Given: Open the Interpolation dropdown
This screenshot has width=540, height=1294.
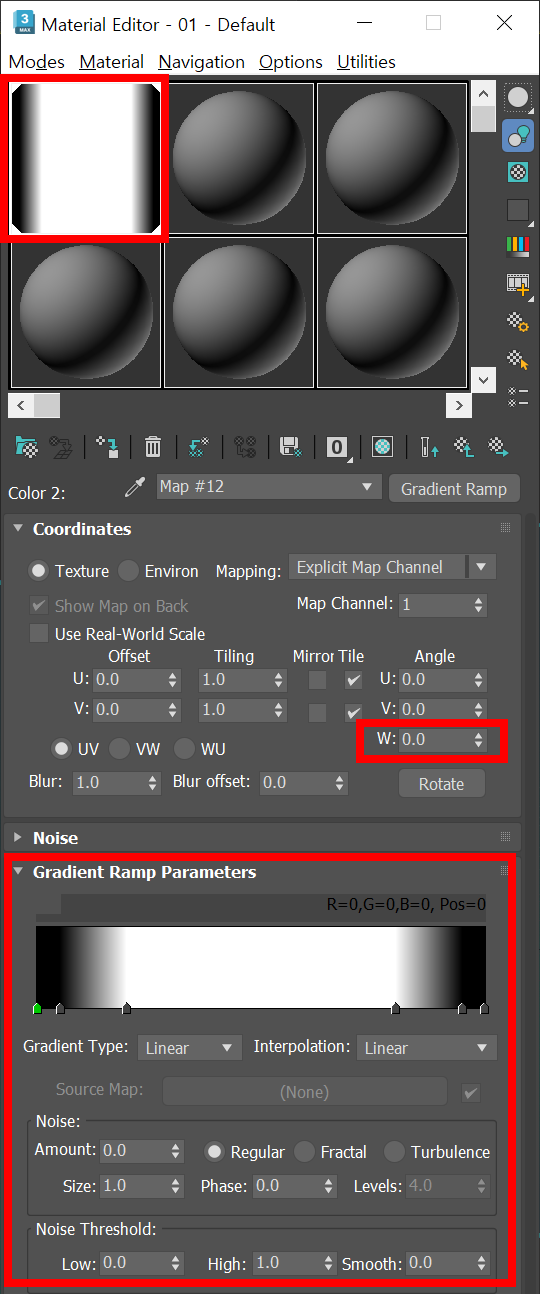Looking at the screenshot, I should click(427, 1048).
